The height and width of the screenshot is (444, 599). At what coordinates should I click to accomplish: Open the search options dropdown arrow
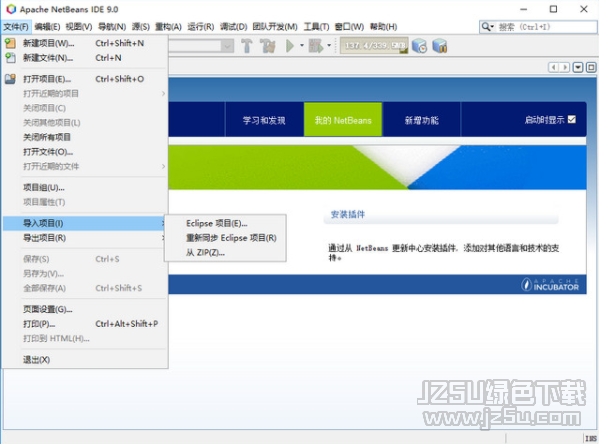coord(492,27)
